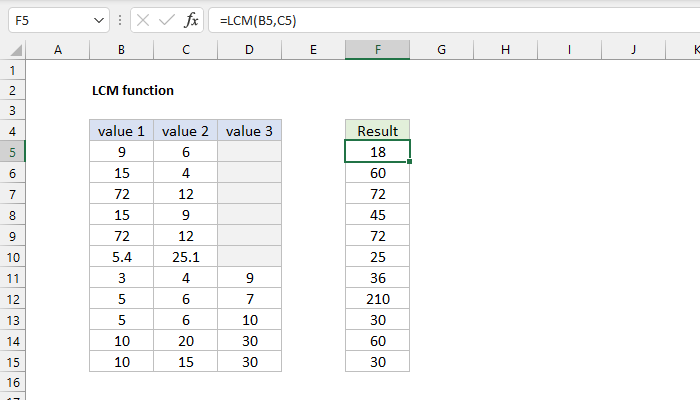
Task: Select cell F10 showing 25
Action: click(377, 257)
